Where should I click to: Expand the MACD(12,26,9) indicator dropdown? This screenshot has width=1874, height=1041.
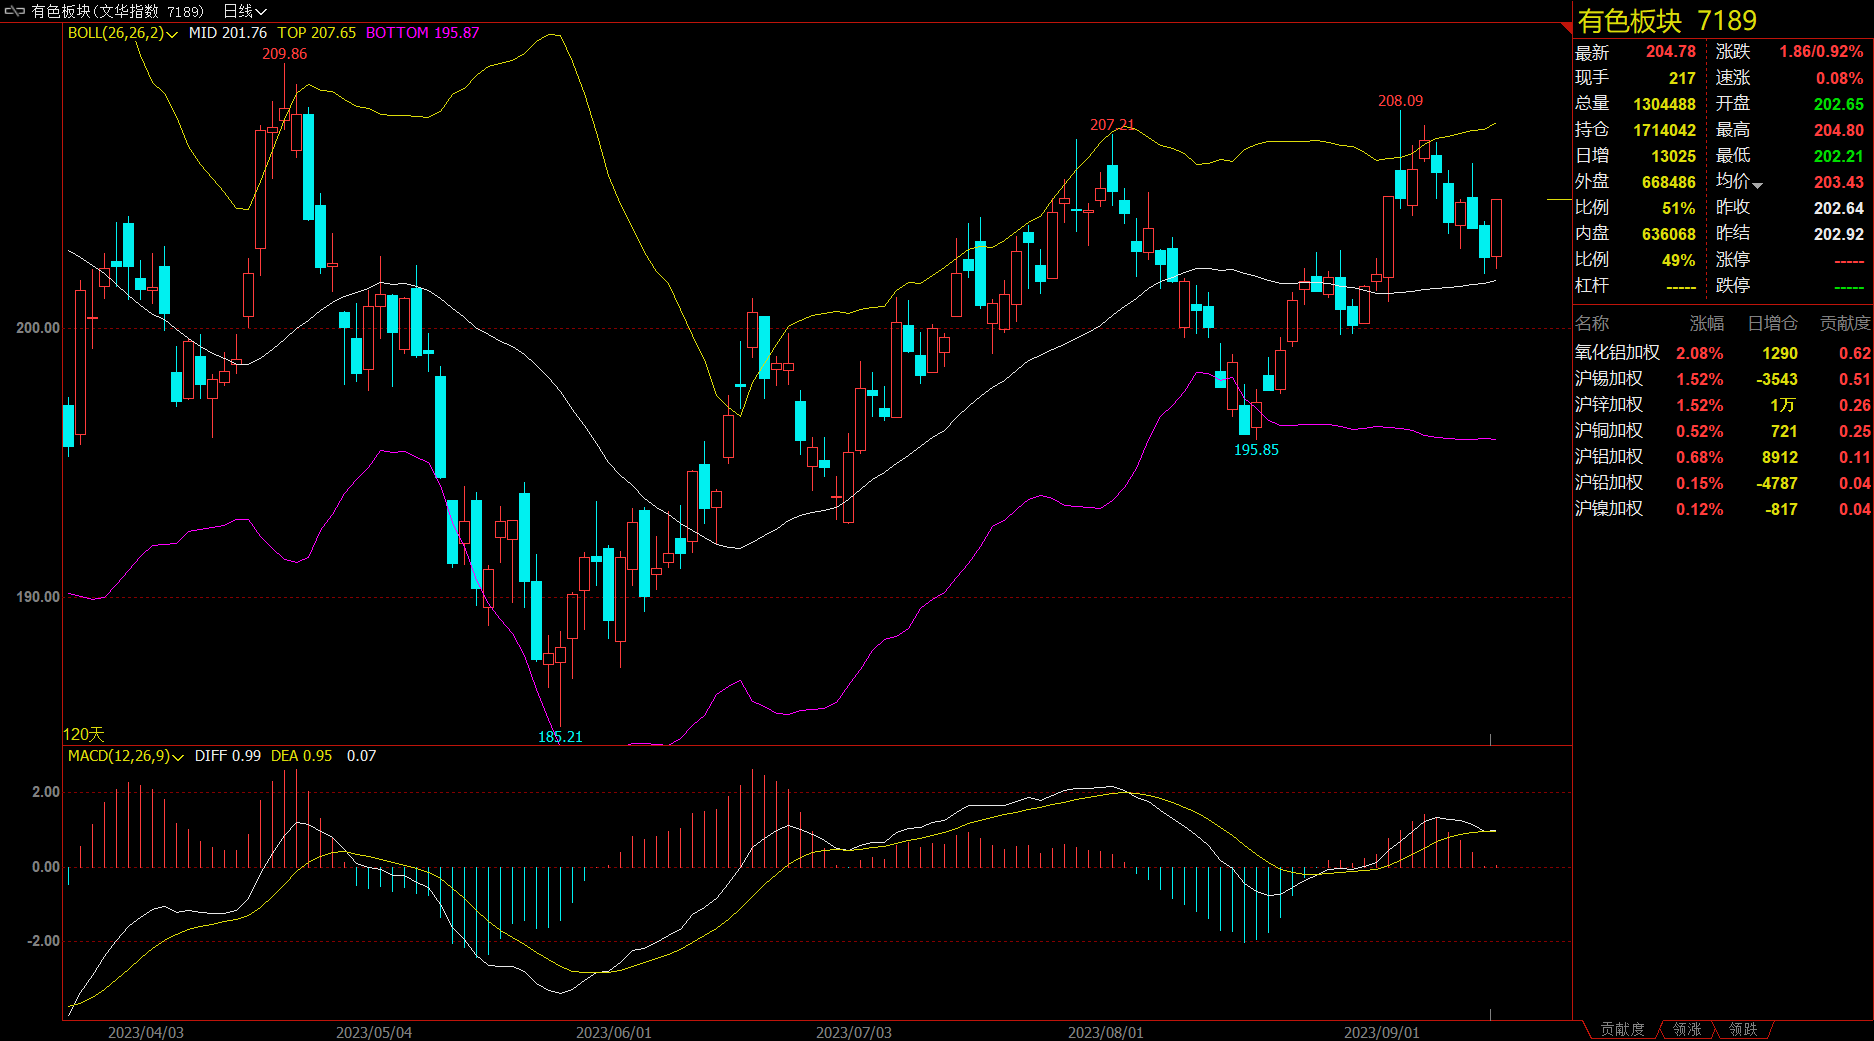[178, 757]
